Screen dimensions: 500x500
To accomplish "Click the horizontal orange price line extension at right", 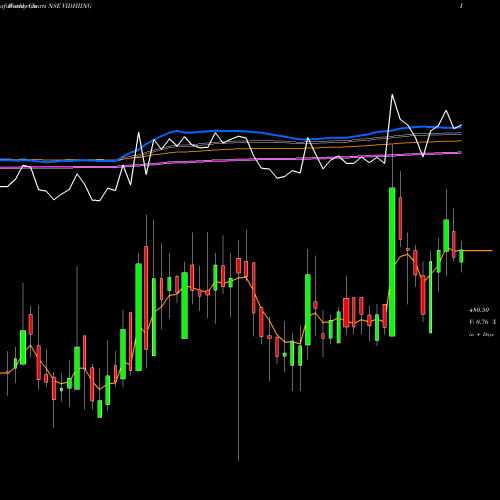I will [478, 250].
